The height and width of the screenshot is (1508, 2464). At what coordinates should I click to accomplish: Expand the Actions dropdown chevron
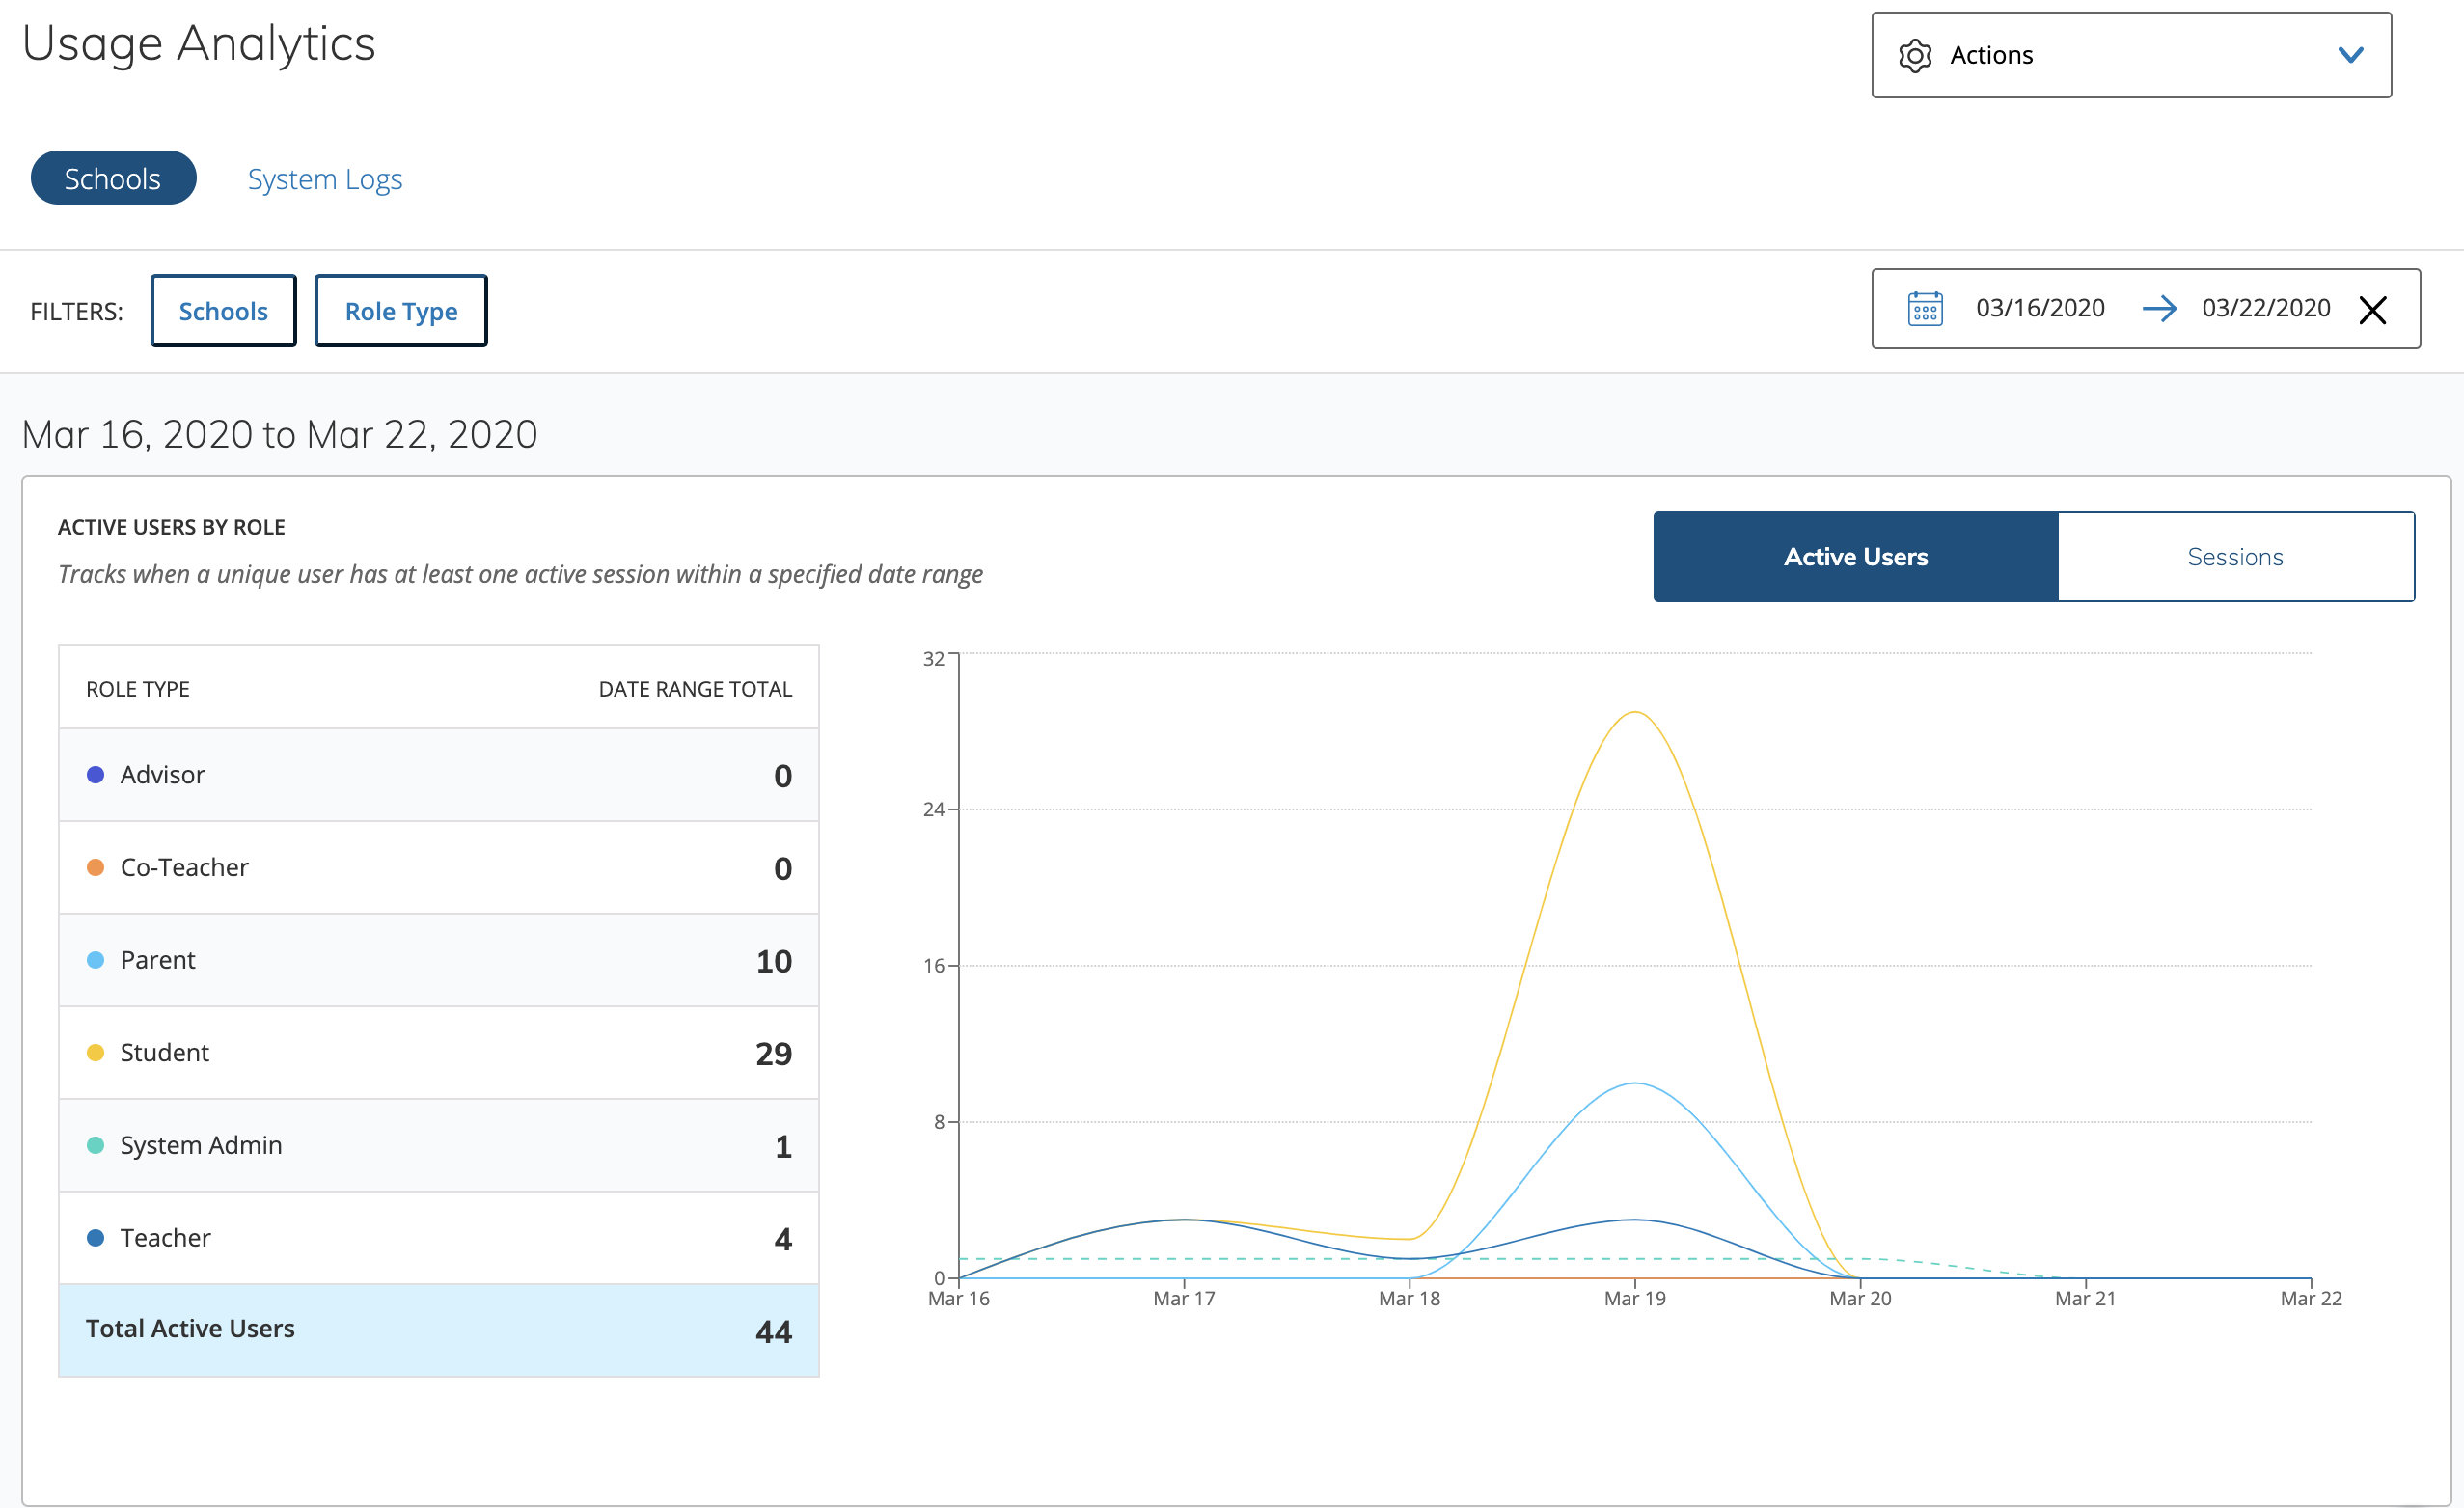(x=2350, y=55)
